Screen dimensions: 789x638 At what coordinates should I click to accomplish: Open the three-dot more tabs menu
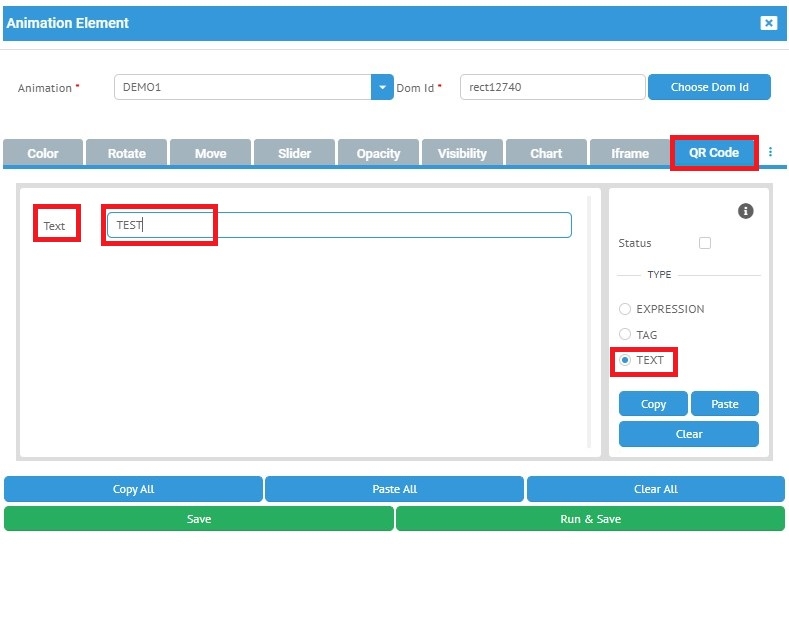point(770,152)
